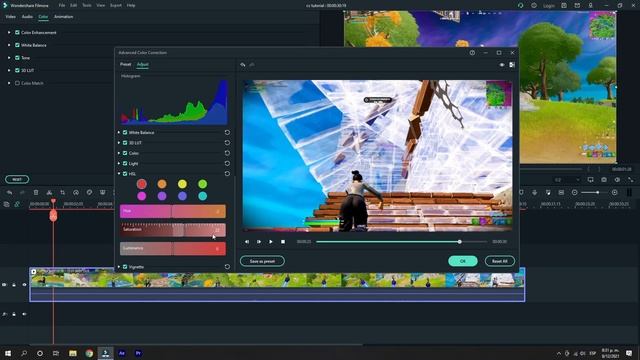Viewport: 640px width, 360px height.
Task: Expand White Balance in the color dialog
Action: pyautogui.click(x=119, y=132)
